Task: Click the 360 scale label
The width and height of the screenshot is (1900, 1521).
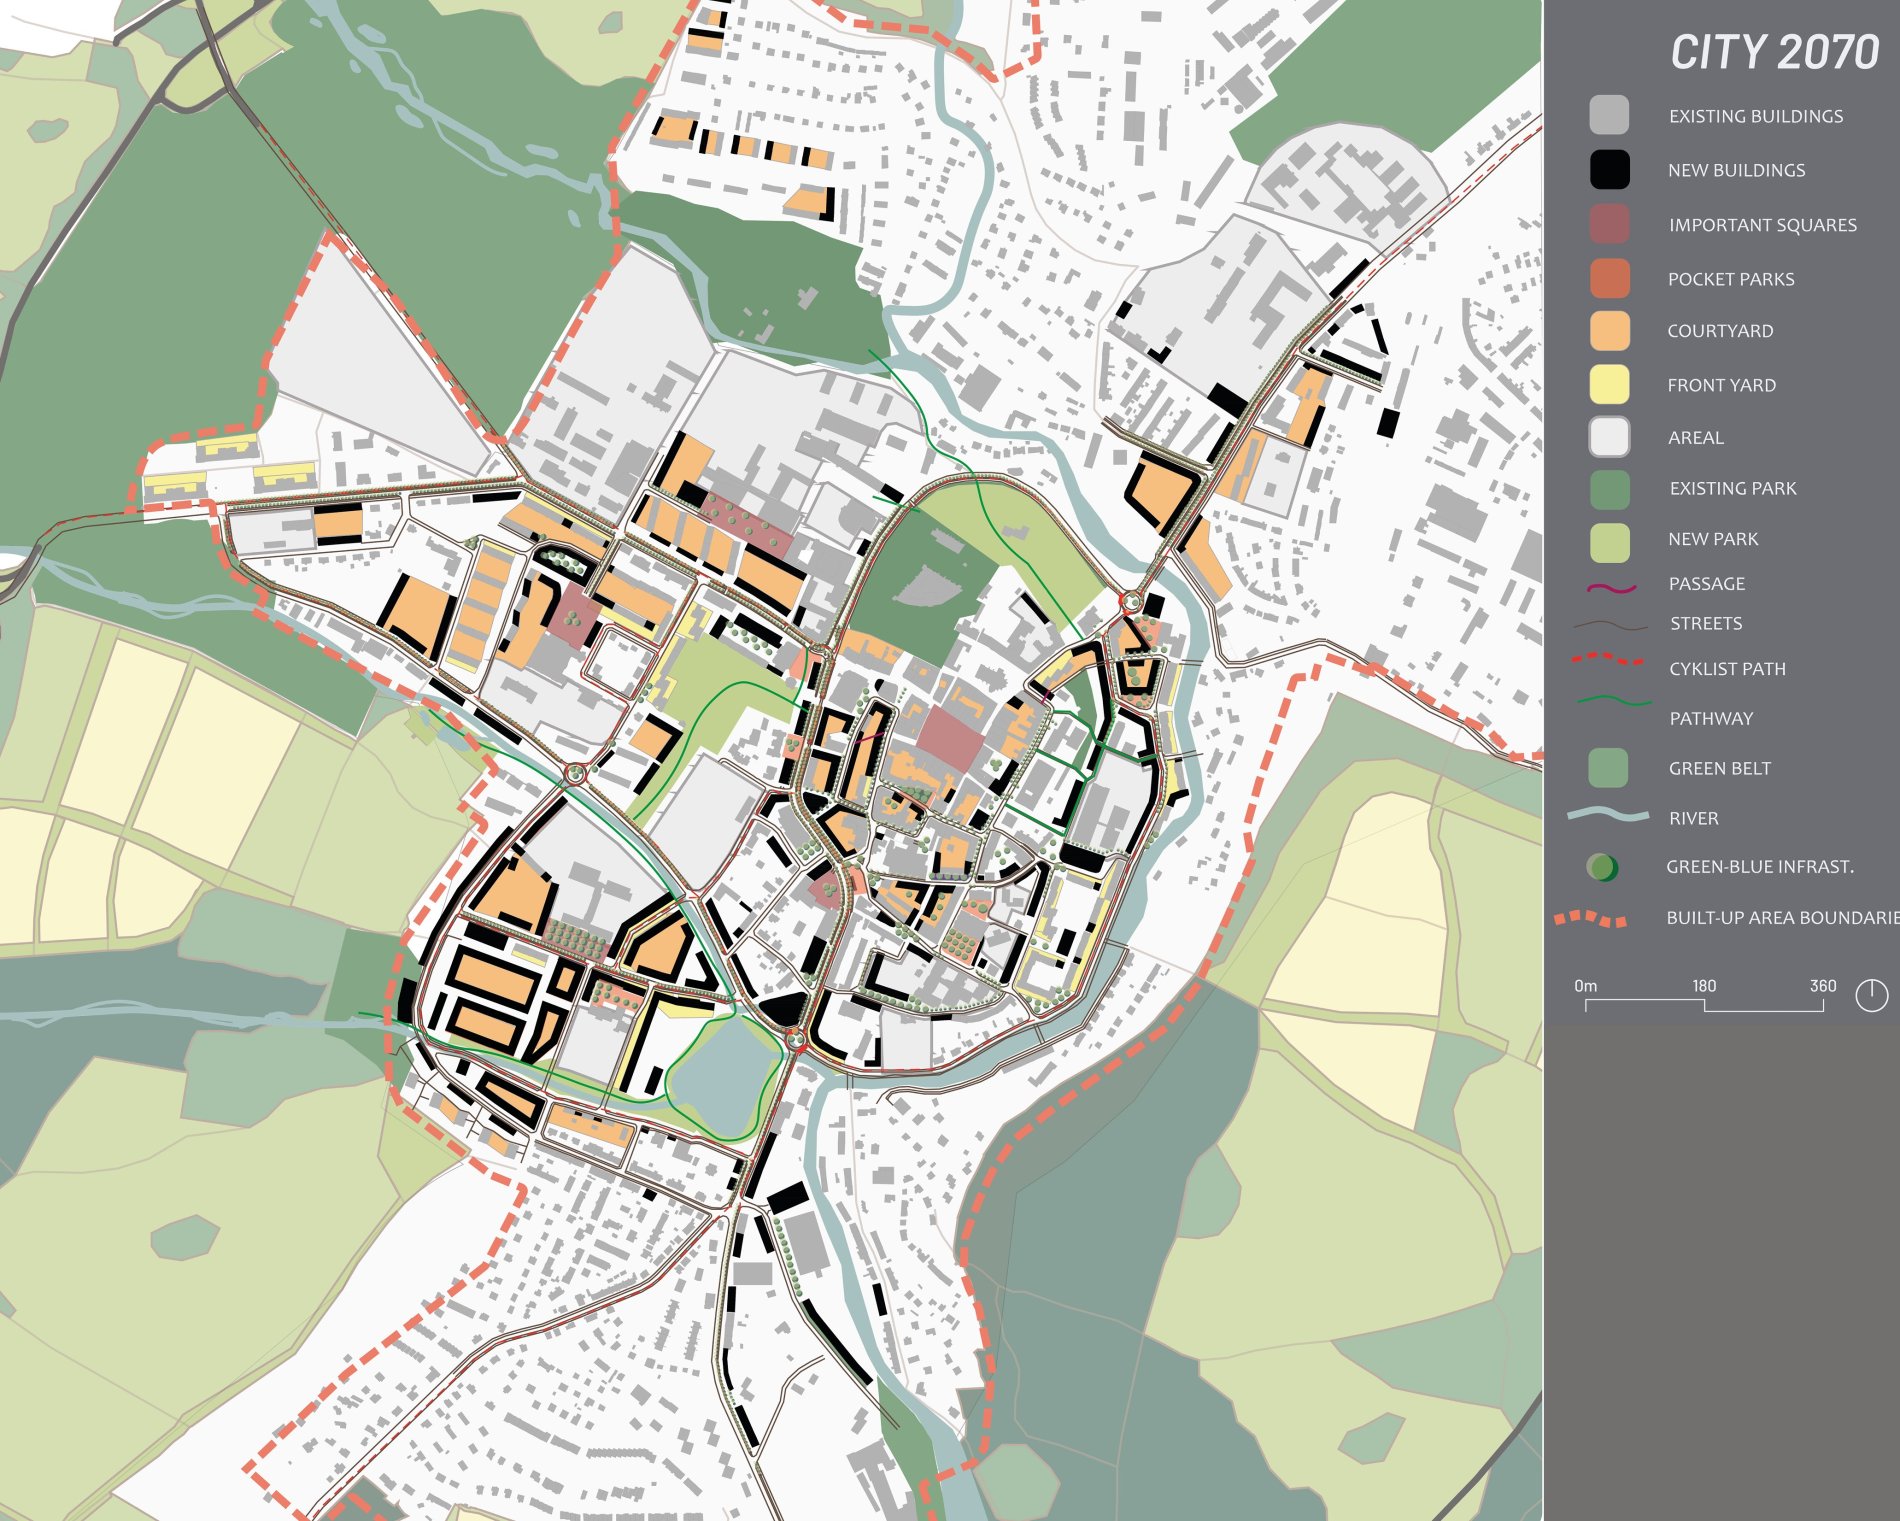Action: [1823, 986]
